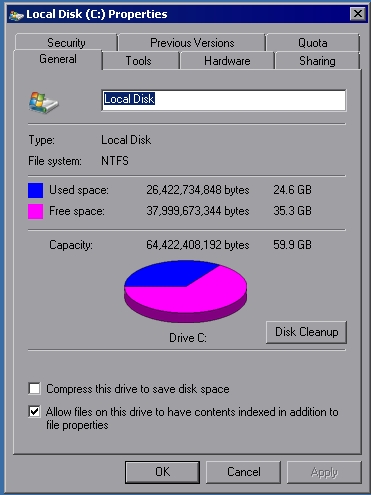Click the '59.9 GB' capacity text
This screenshot has height=495, width=371.
click(292, 245)
